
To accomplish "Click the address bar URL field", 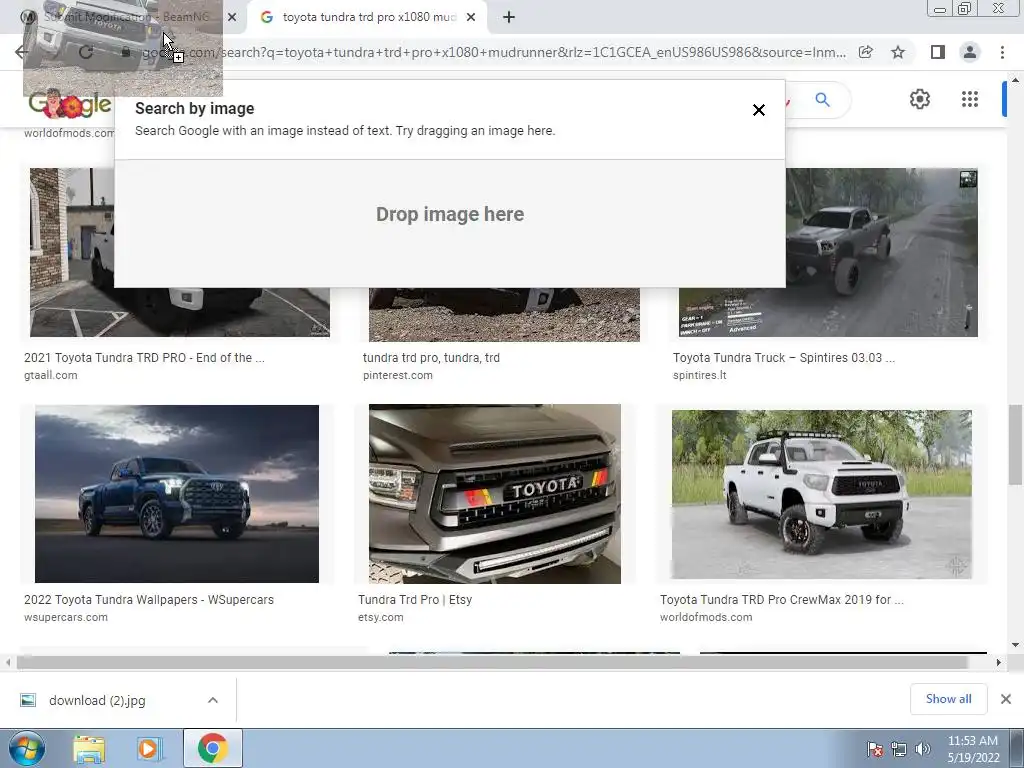I will tap(493, 52).
